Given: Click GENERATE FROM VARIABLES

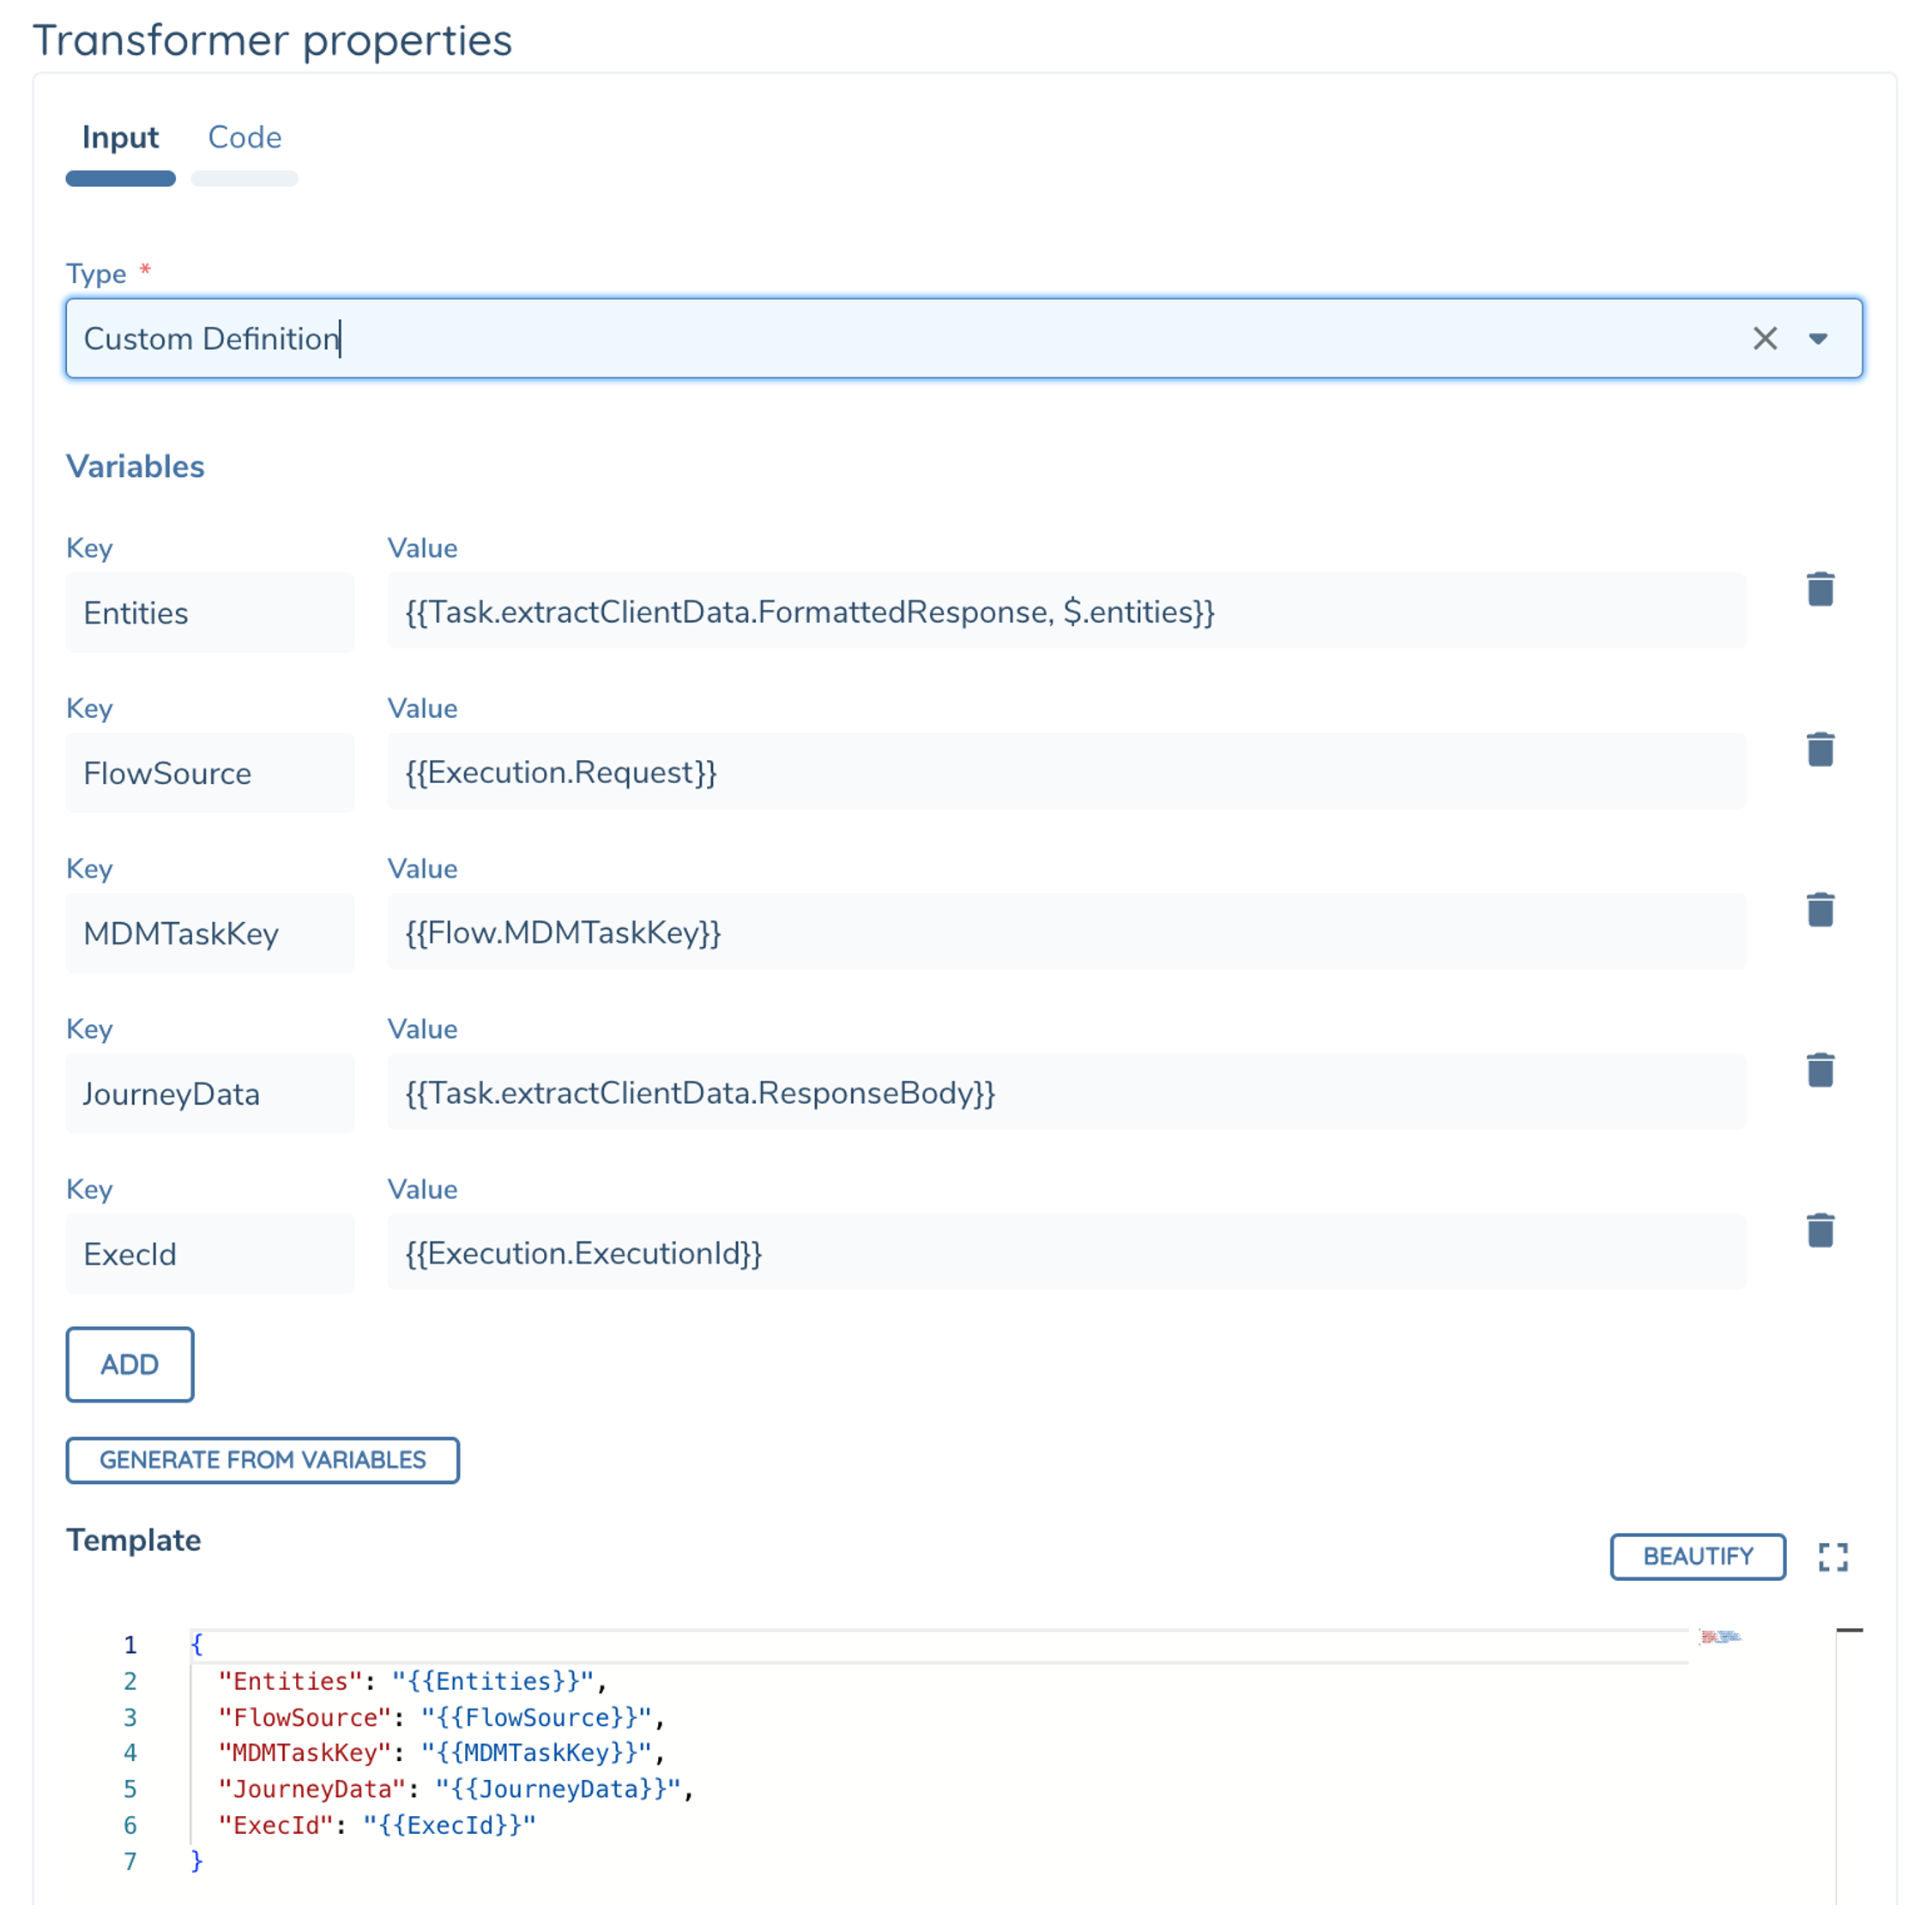Looking at the screenshot, I should [262, 1460].
